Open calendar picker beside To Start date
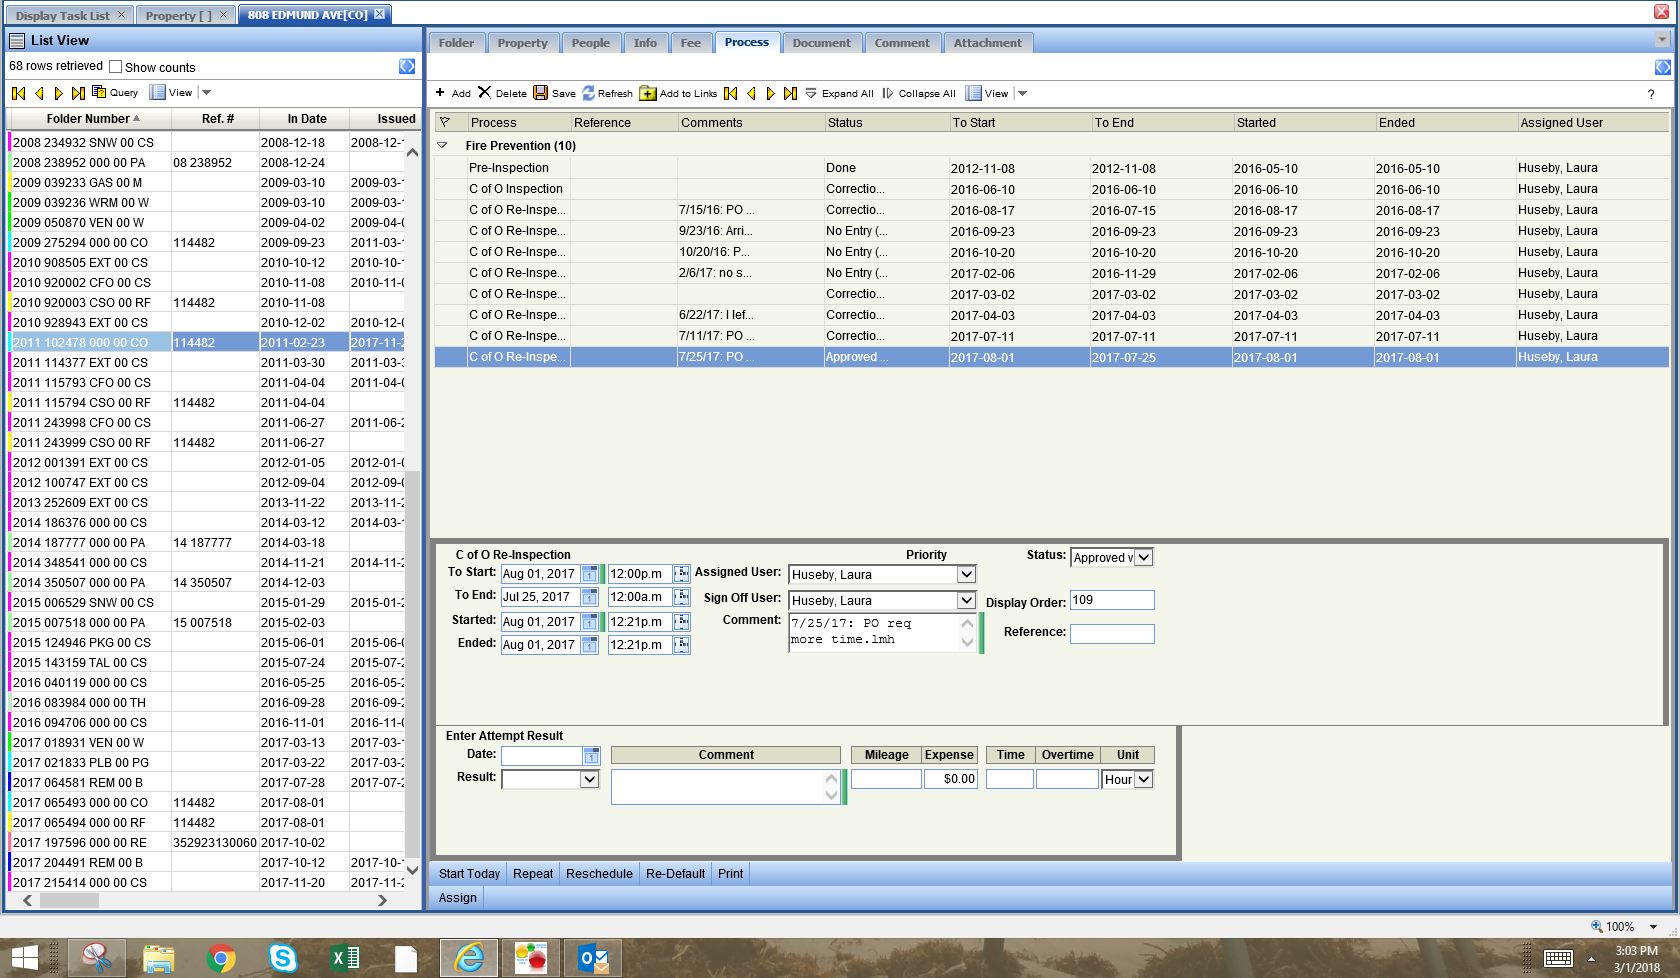This screenshot has width=1680, height=978. 590,574
